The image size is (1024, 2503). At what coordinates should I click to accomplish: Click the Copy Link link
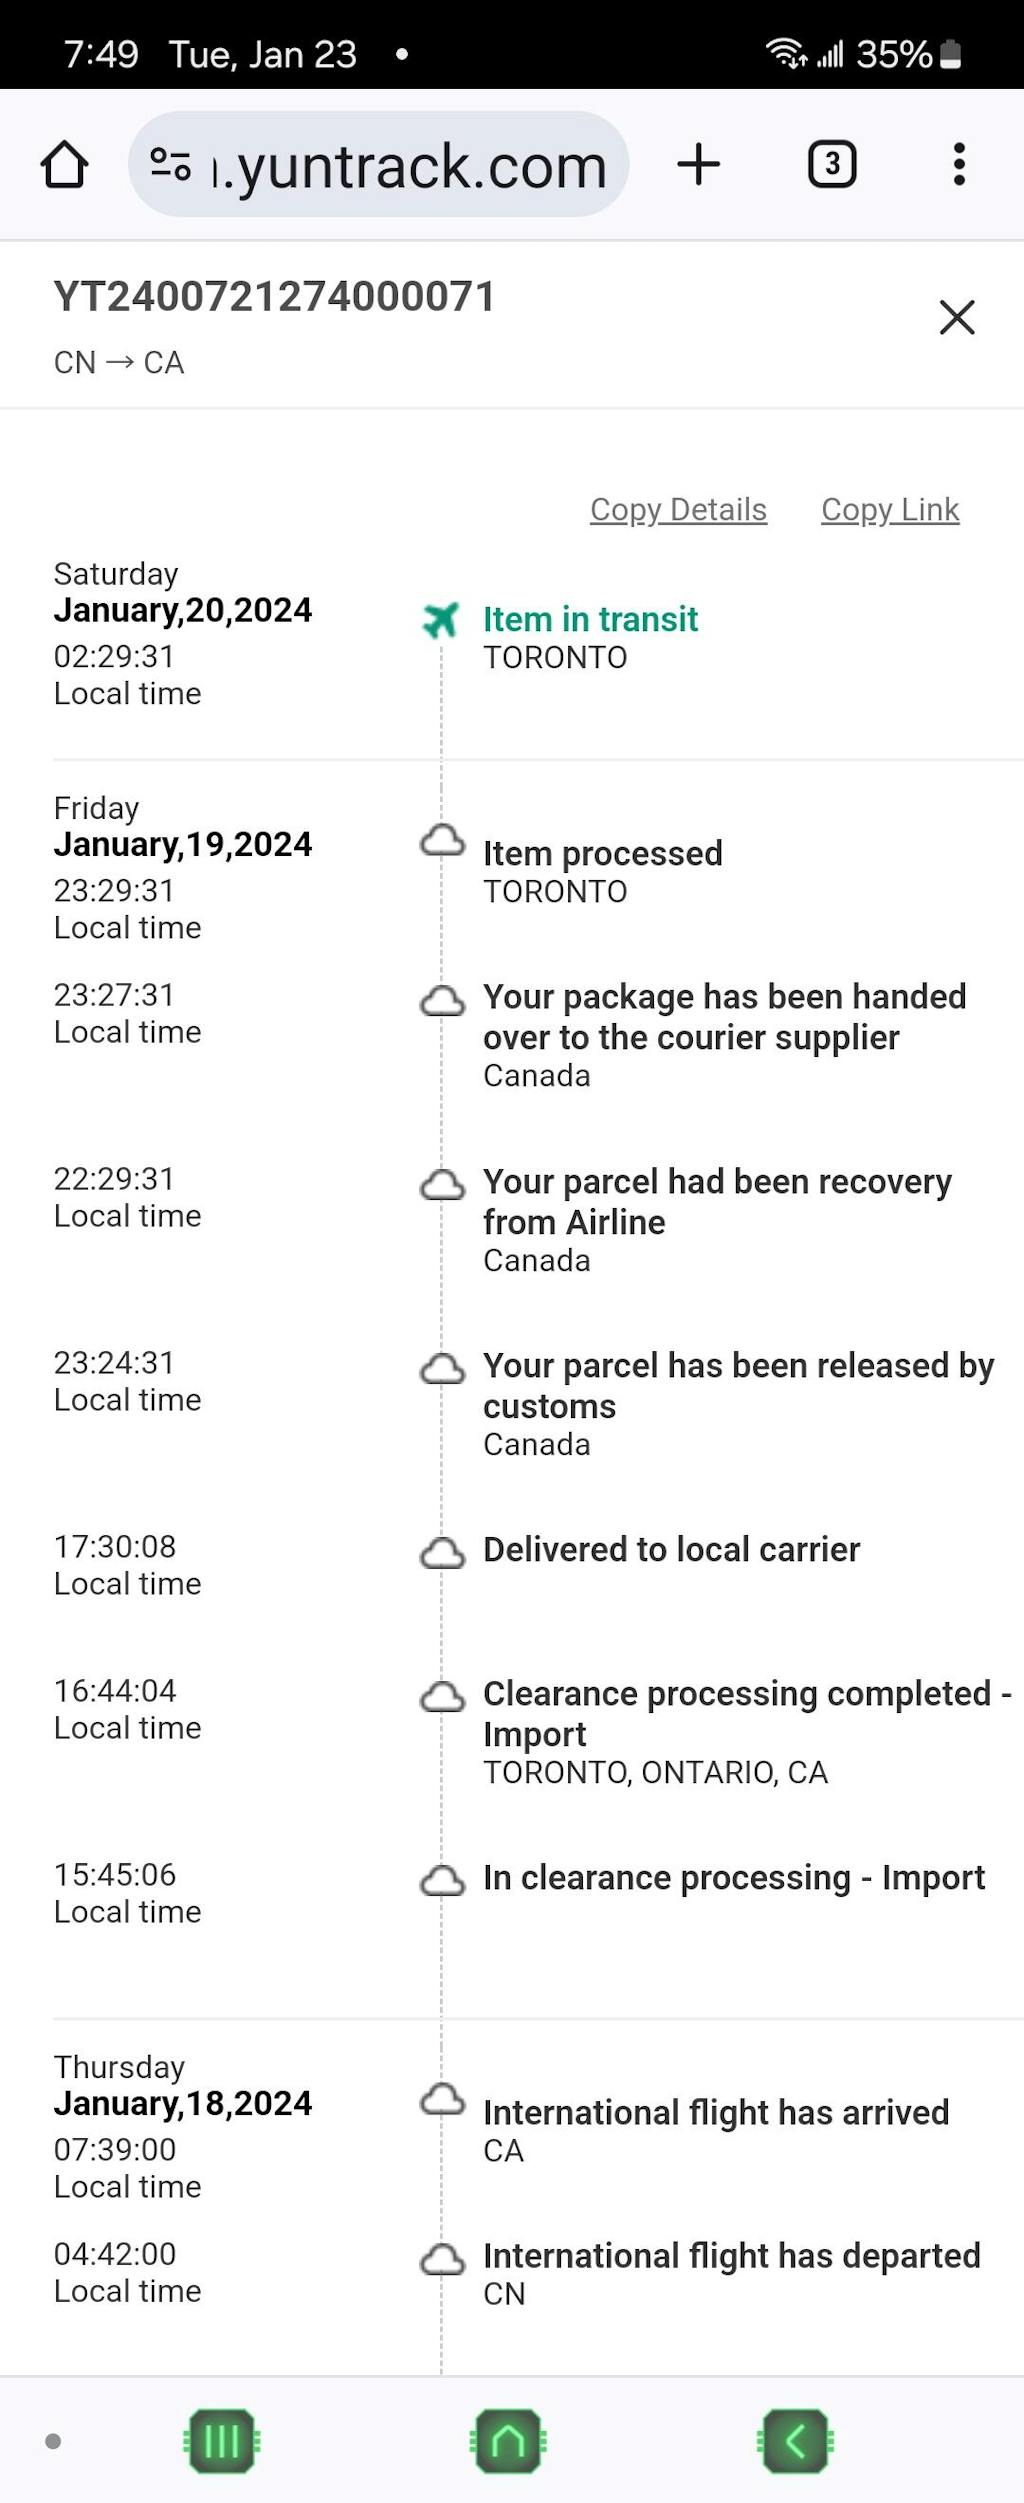pos(890,510)
